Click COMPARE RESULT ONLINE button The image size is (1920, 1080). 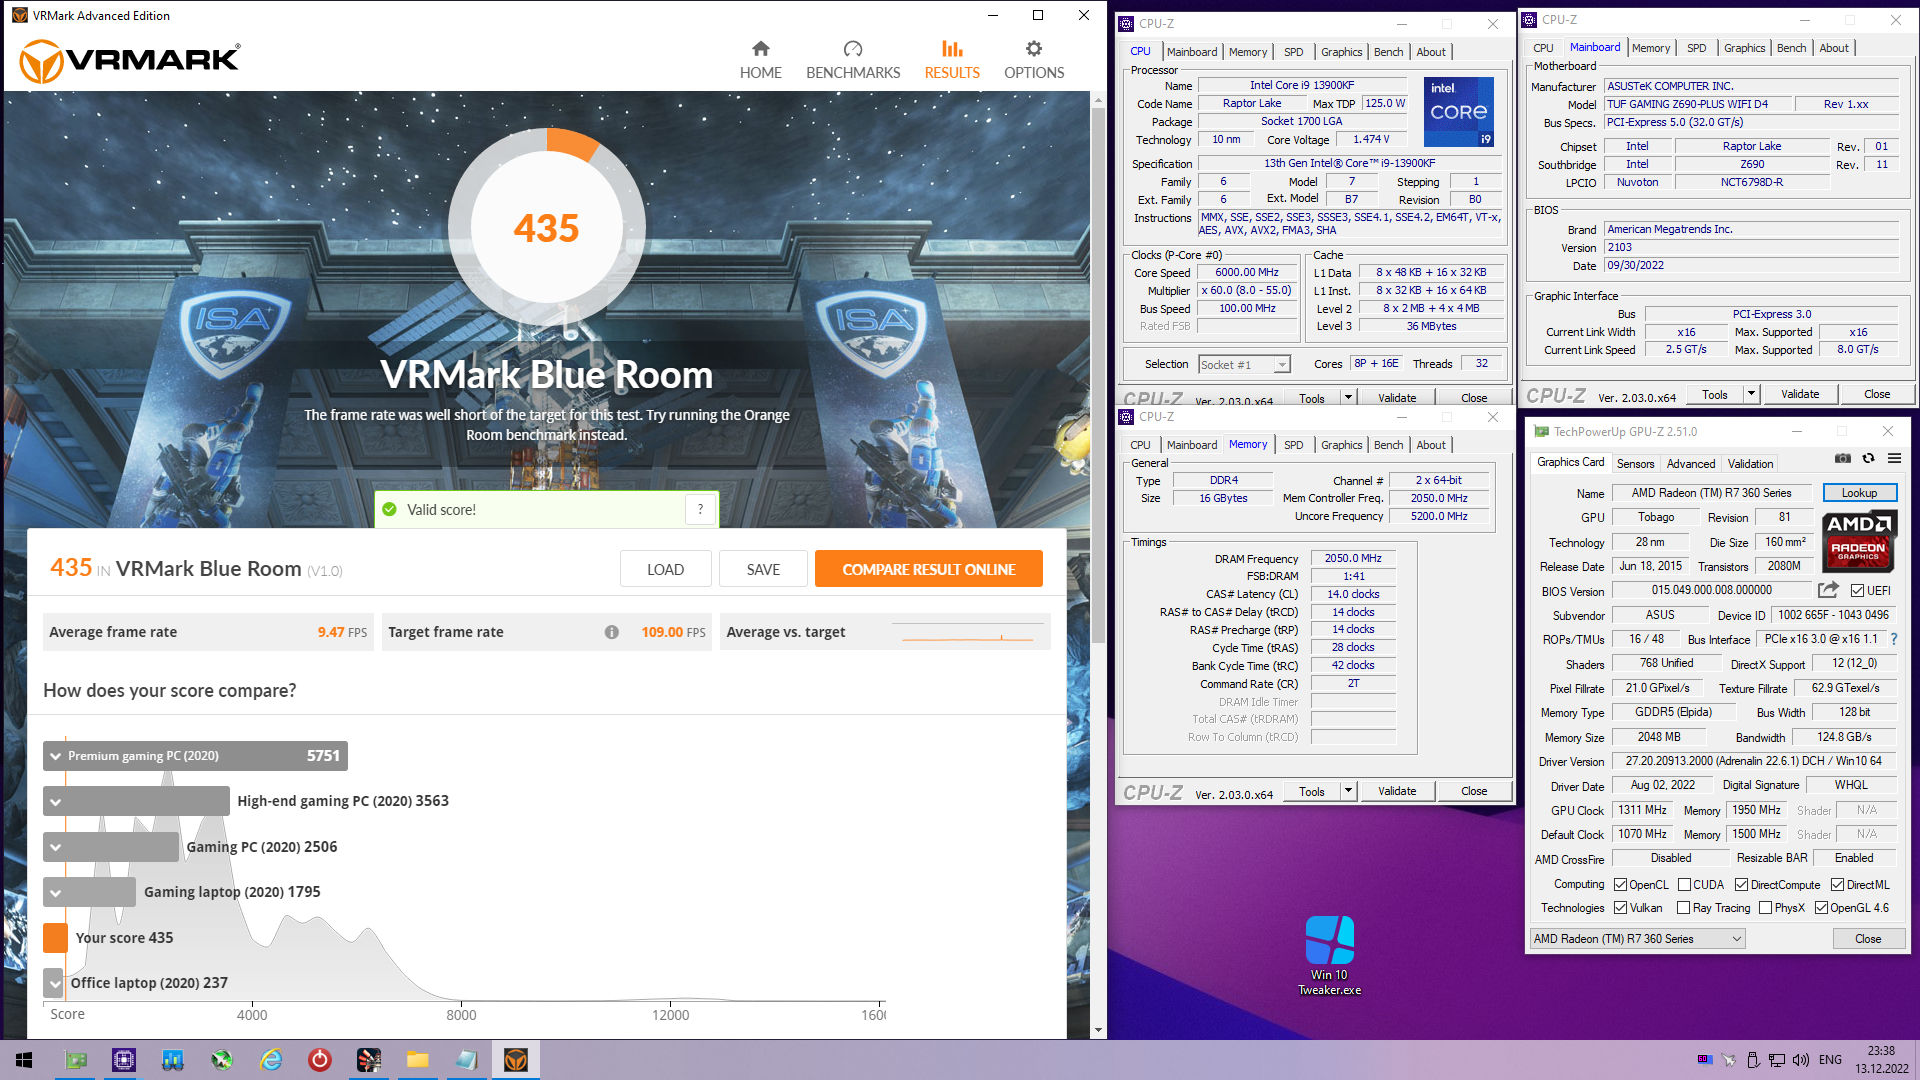tap(928, 569)
